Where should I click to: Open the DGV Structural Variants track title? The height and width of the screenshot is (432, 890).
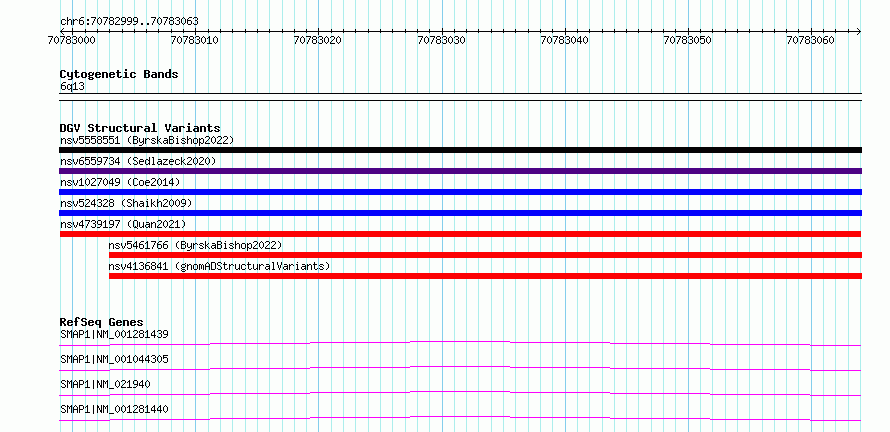(x=140, y=128)
